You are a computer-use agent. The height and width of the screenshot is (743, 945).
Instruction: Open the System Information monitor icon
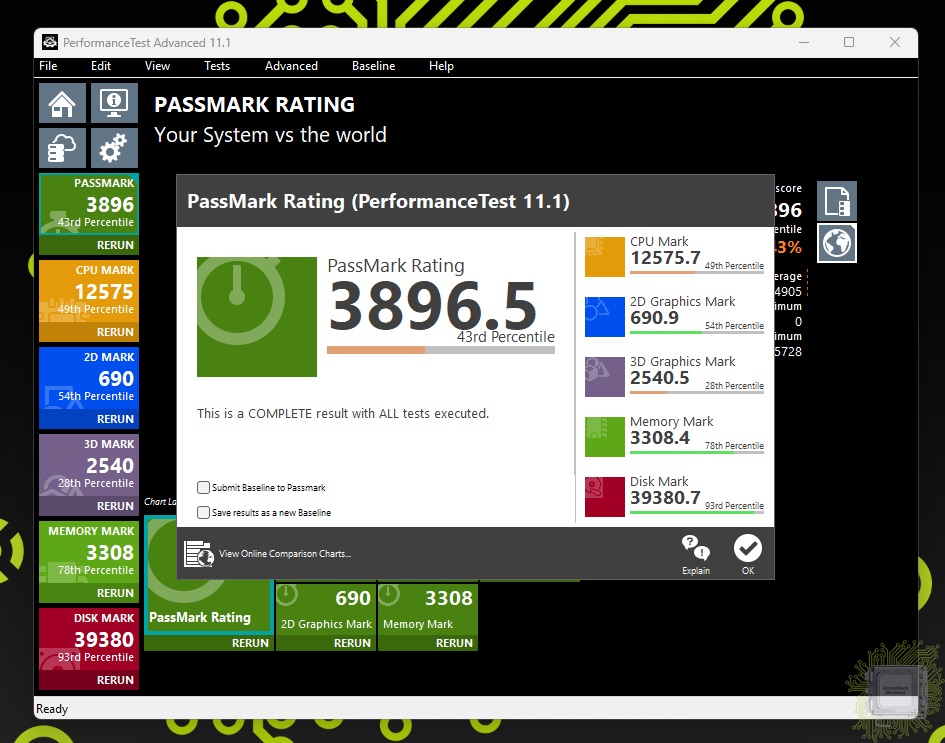(115, 103)
